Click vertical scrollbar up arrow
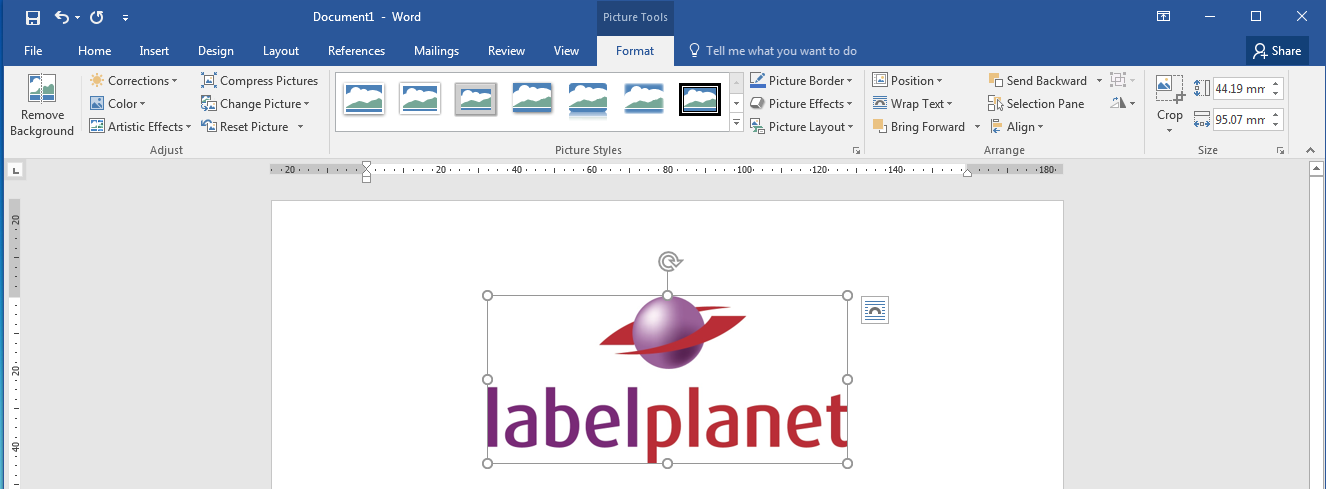1326x489 pixels. [1317, 169]
